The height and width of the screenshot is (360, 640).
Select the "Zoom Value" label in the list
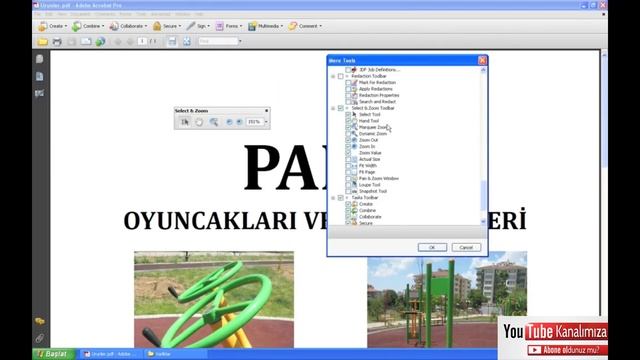coord(370,153)
